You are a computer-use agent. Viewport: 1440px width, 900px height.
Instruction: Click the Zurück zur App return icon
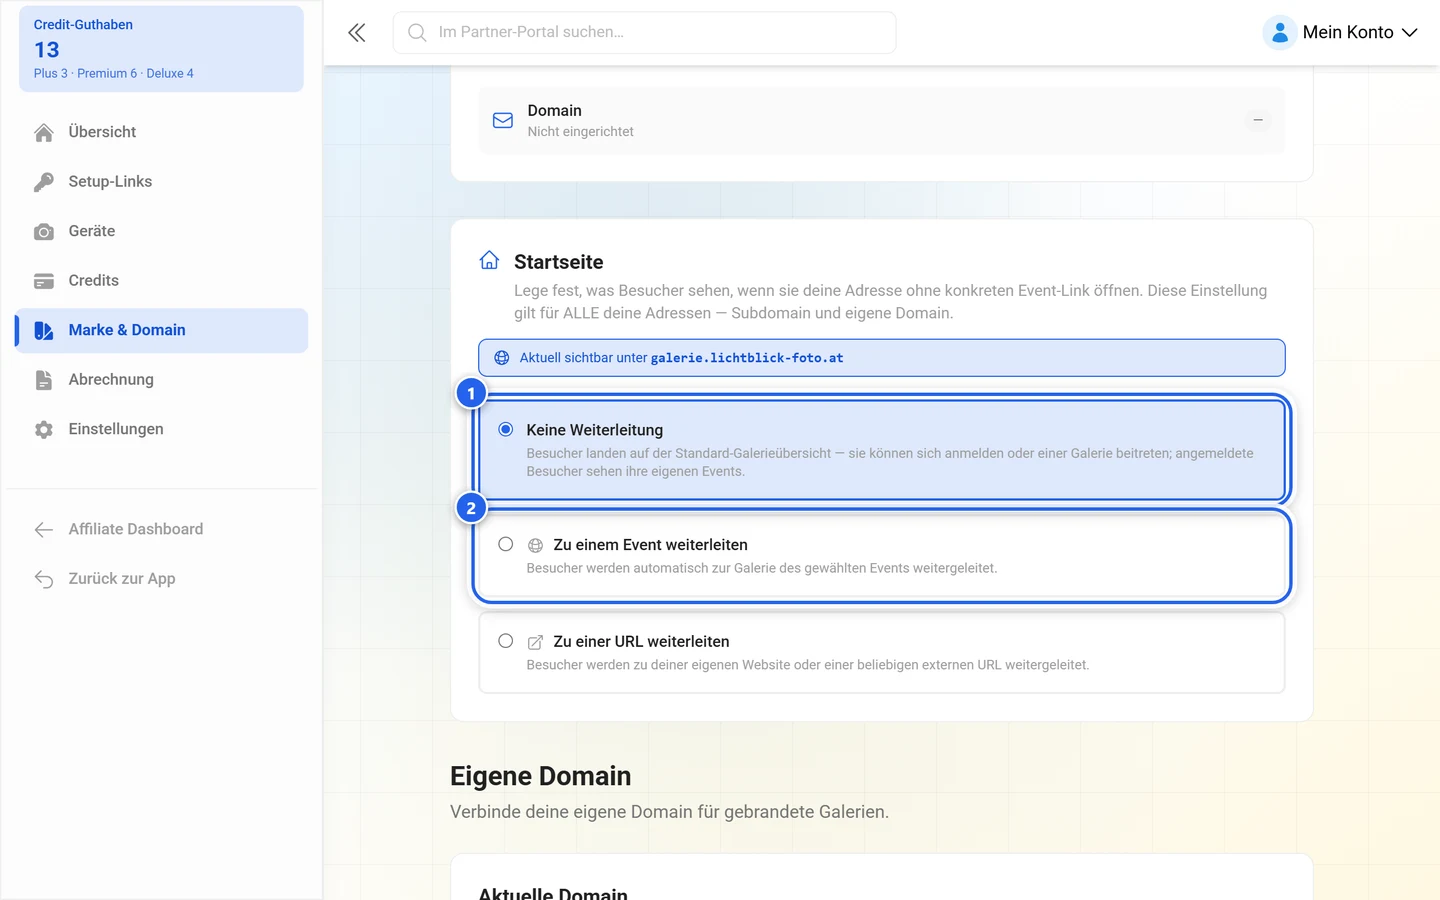click(x=44, y=579)
